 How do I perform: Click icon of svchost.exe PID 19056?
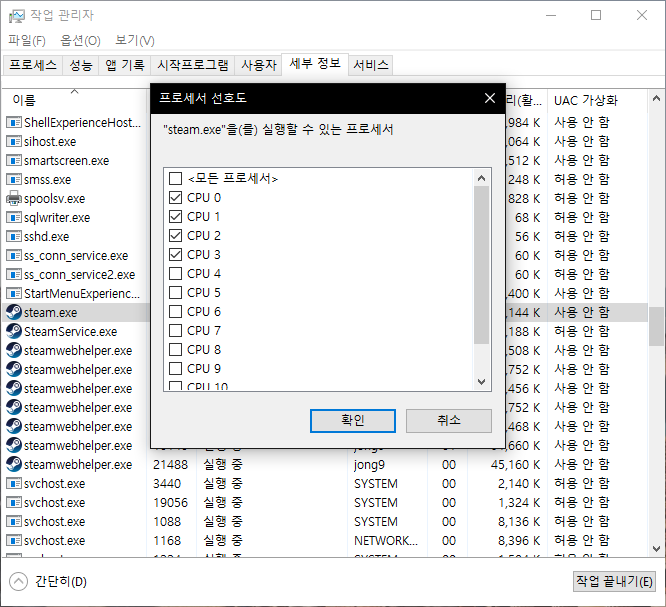pos(14,503)
